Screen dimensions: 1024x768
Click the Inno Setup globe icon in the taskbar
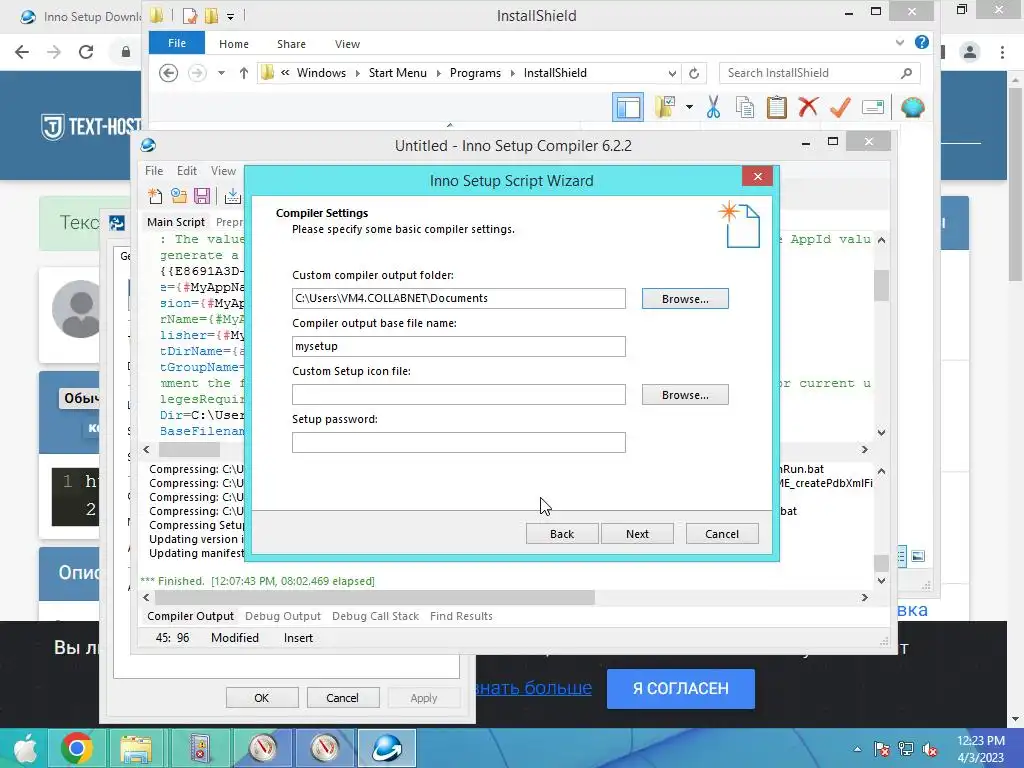387,748
